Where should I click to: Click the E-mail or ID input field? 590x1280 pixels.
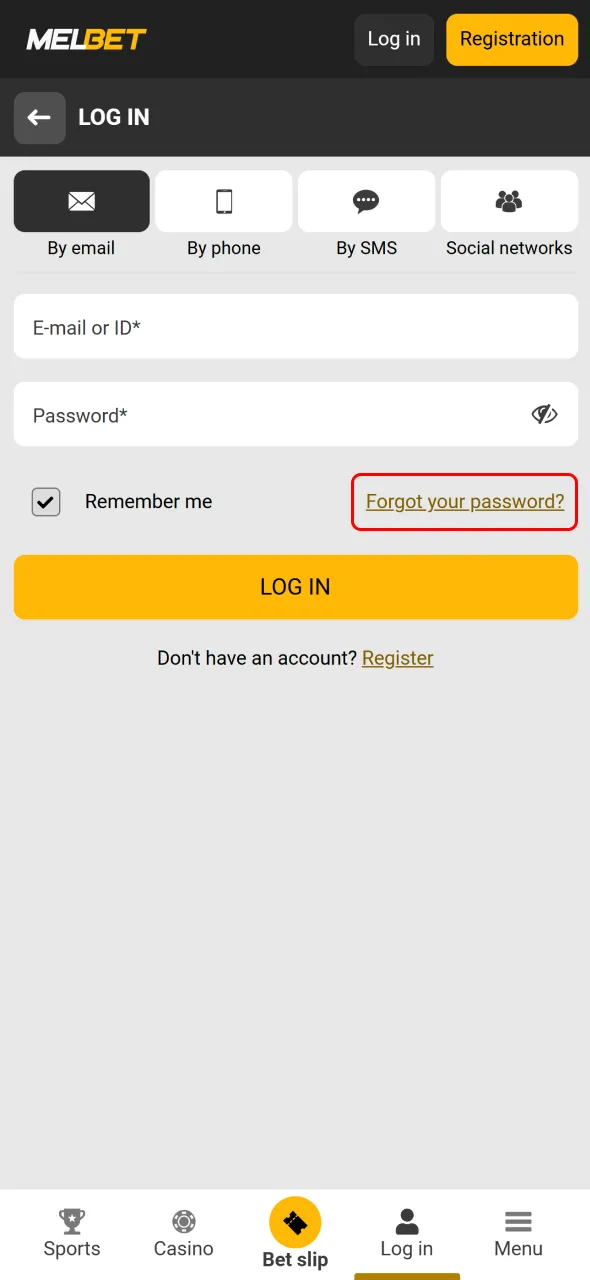[295, 326]
